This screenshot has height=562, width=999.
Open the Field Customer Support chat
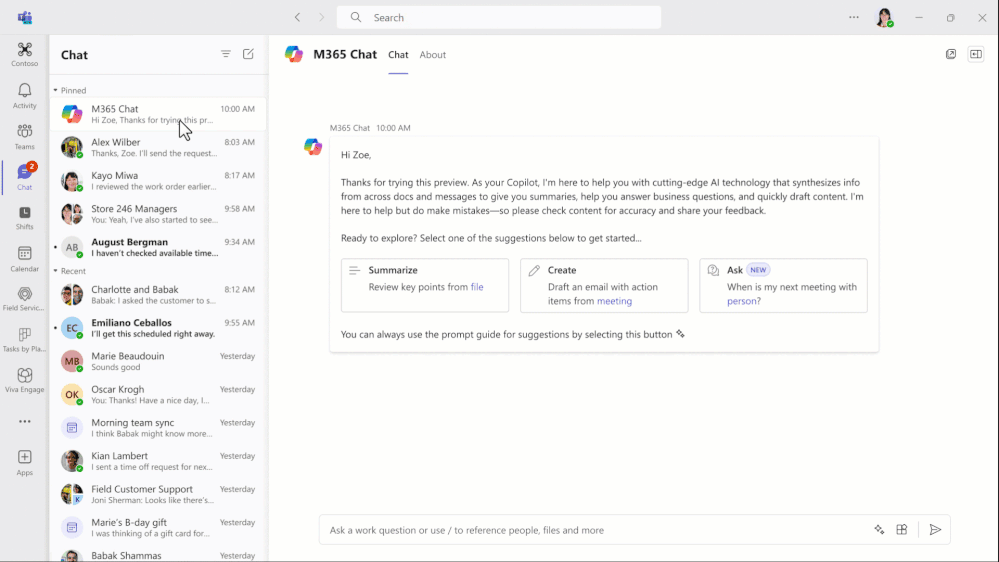[x=158, y=494]
